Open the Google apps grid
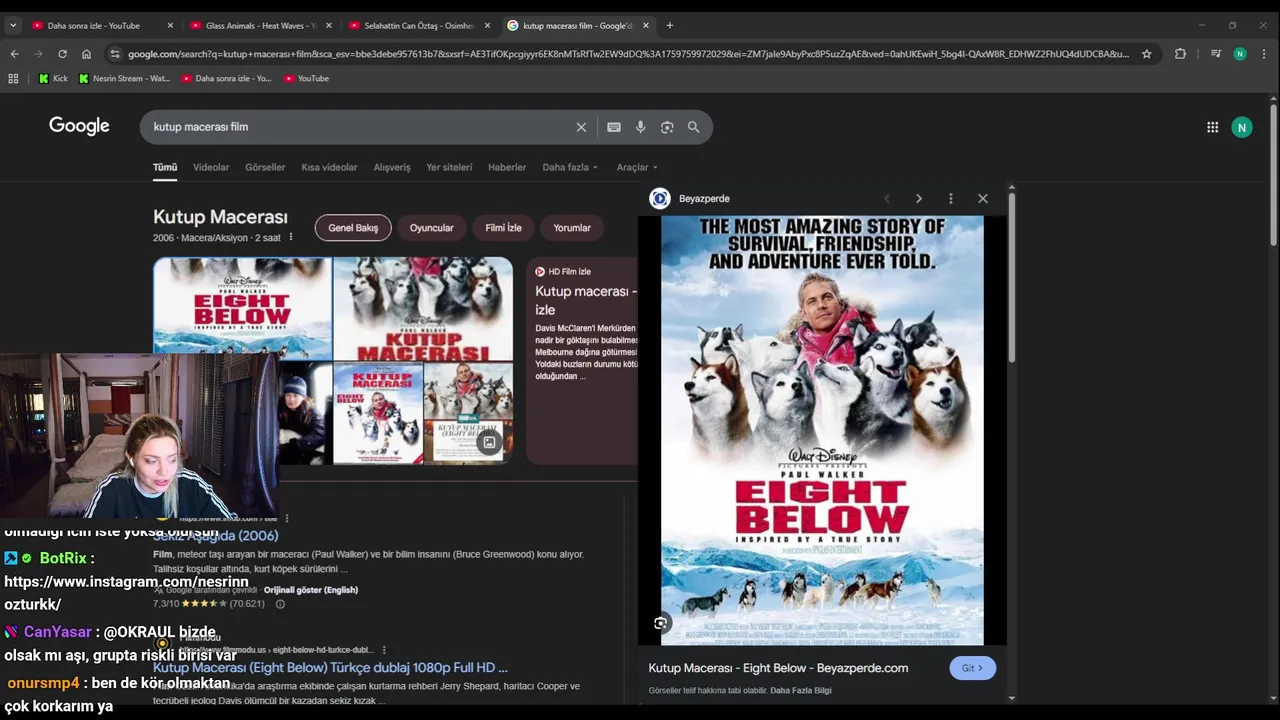Screen dimensions: 1280x720 [x=1212, y=127]
